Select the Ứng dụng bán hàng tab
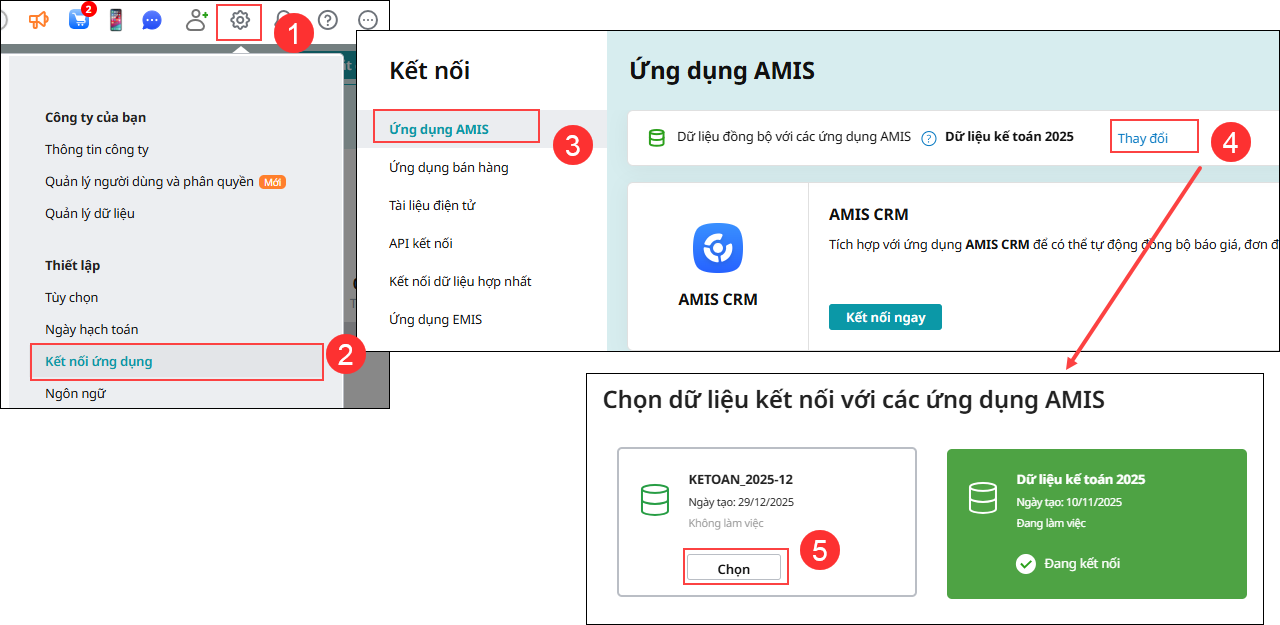This screenshot has height=625, width=1280. 449,167
